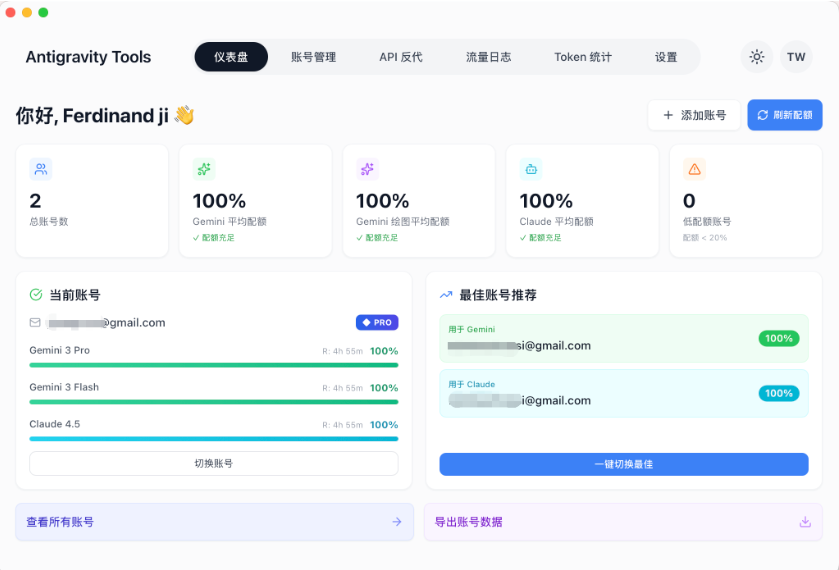Click the envelope icon next to current email
The image size is (839, 570).
(x=35, y=322)
